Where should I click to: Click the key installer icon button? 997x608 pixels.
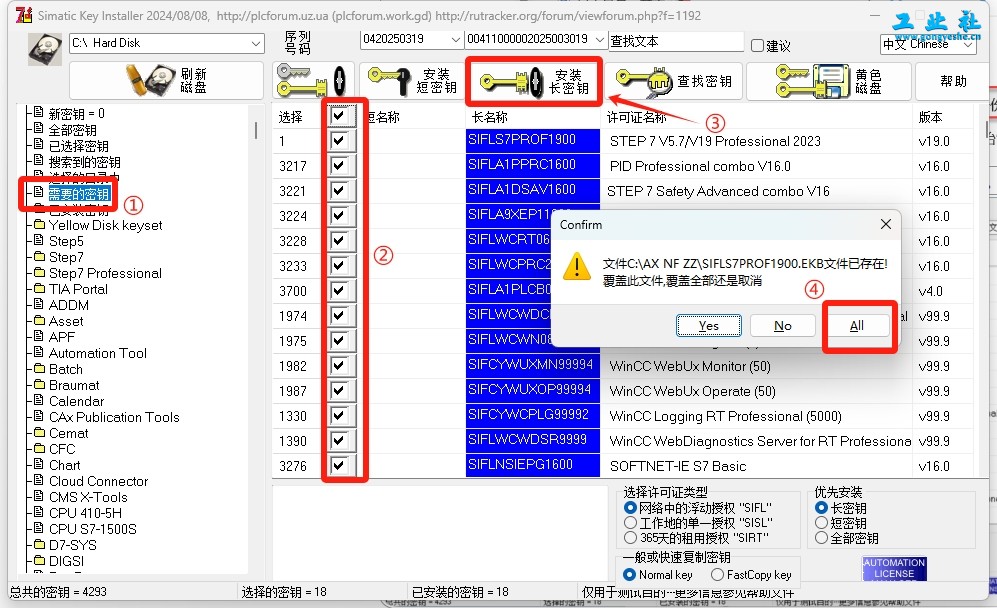(313, 80)
